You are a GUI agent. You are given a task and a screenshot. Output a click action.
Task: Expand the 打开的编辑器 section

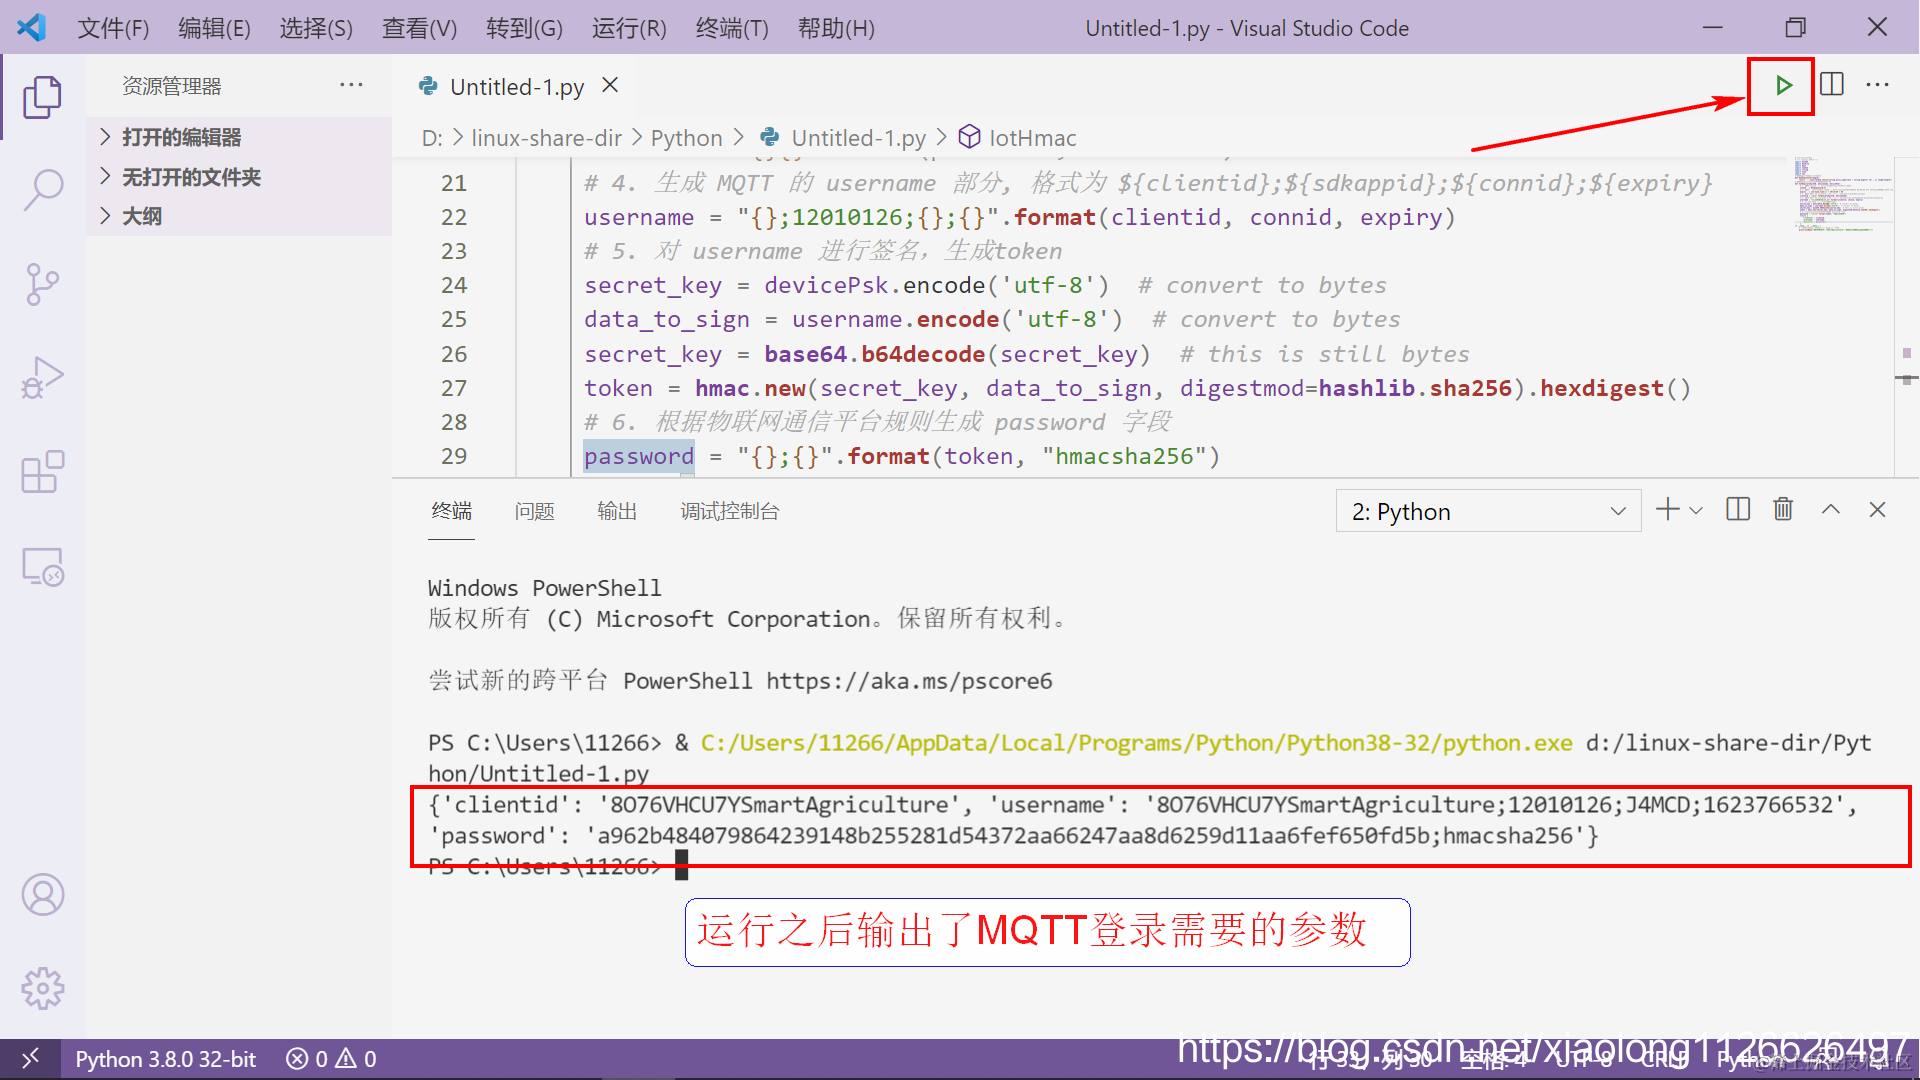click(240, 137)
